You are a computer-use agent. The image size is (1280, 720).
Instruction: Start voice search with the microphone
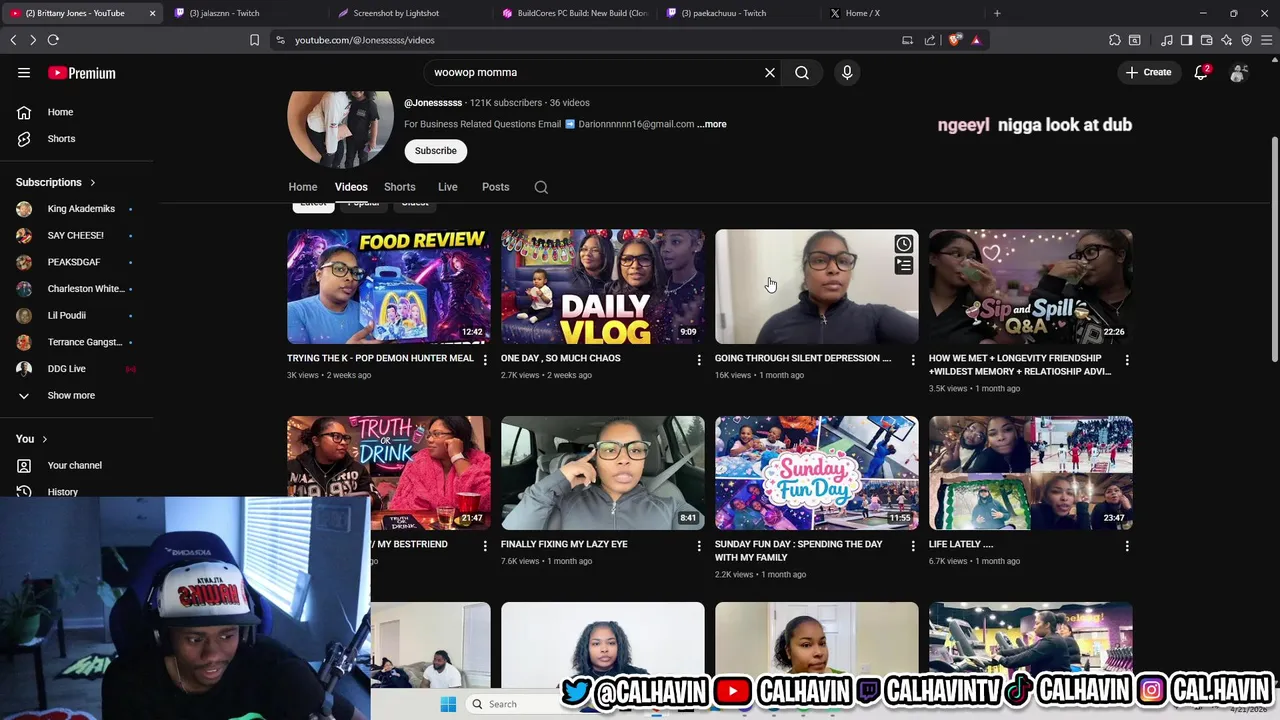pos(847,72)
